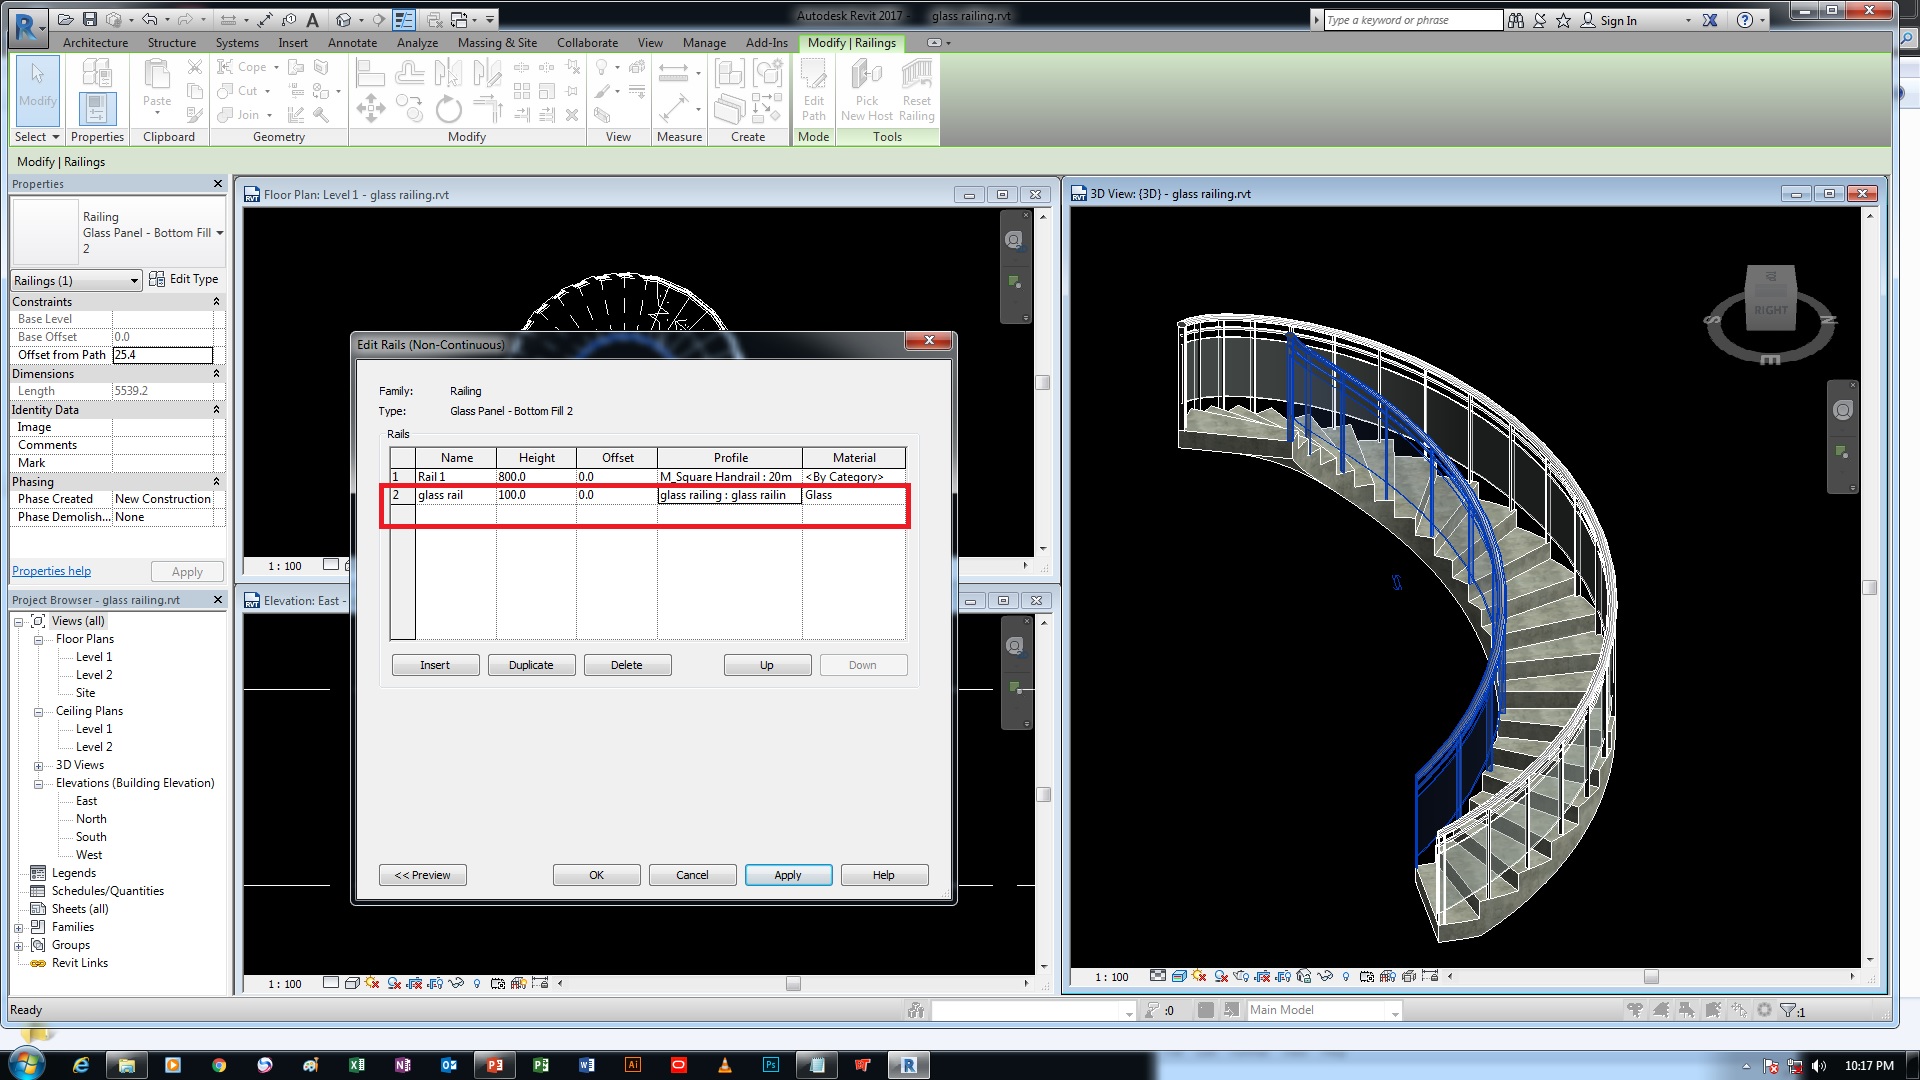1920x1080 pixels.
Task: Toggle Sun Path in the 3D view control bar
Action: pos(1199,976)
